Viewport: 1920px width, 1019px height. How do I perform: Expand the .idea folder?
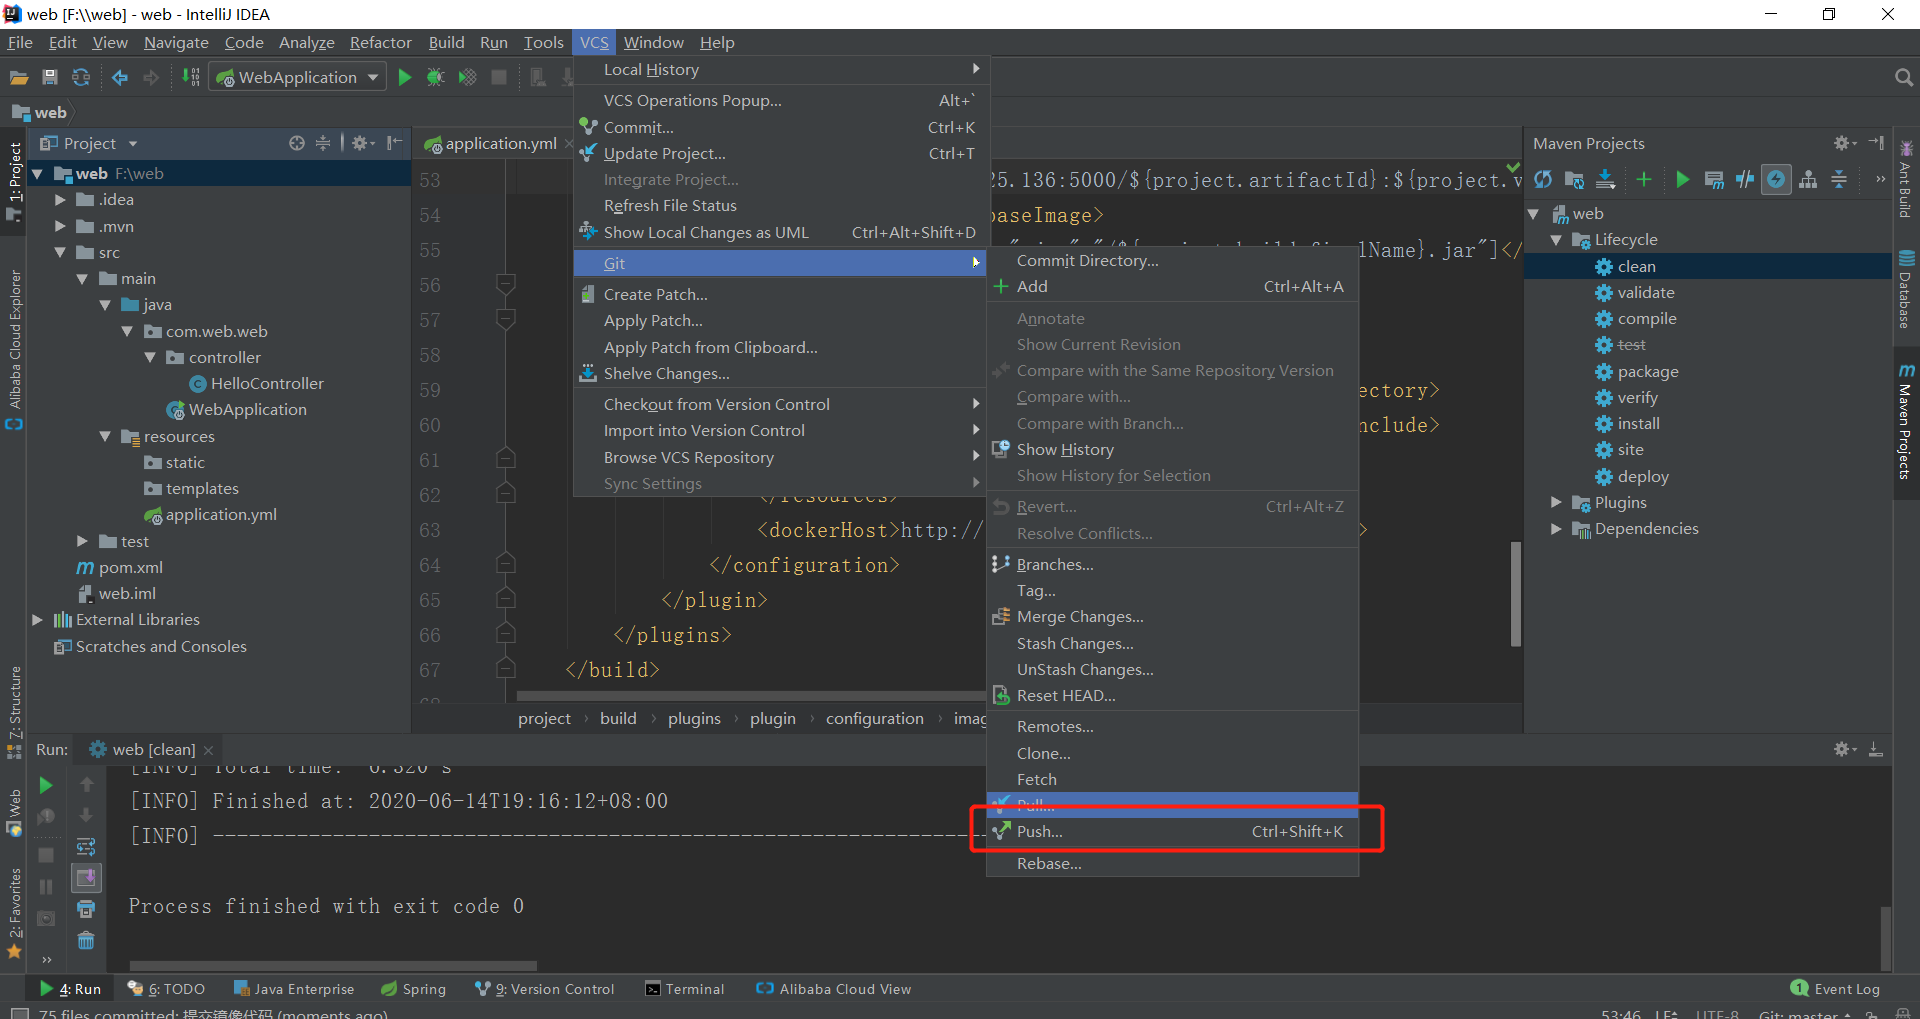pyautogui.click(x=60, y=200)
